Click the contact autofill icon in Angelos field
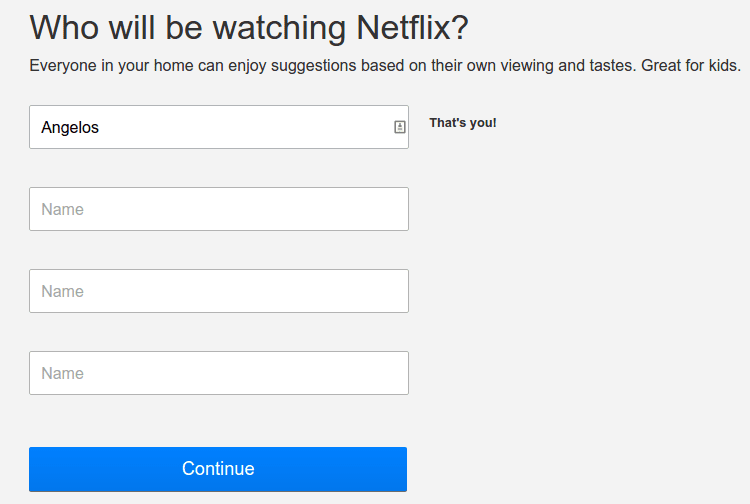 399,127
